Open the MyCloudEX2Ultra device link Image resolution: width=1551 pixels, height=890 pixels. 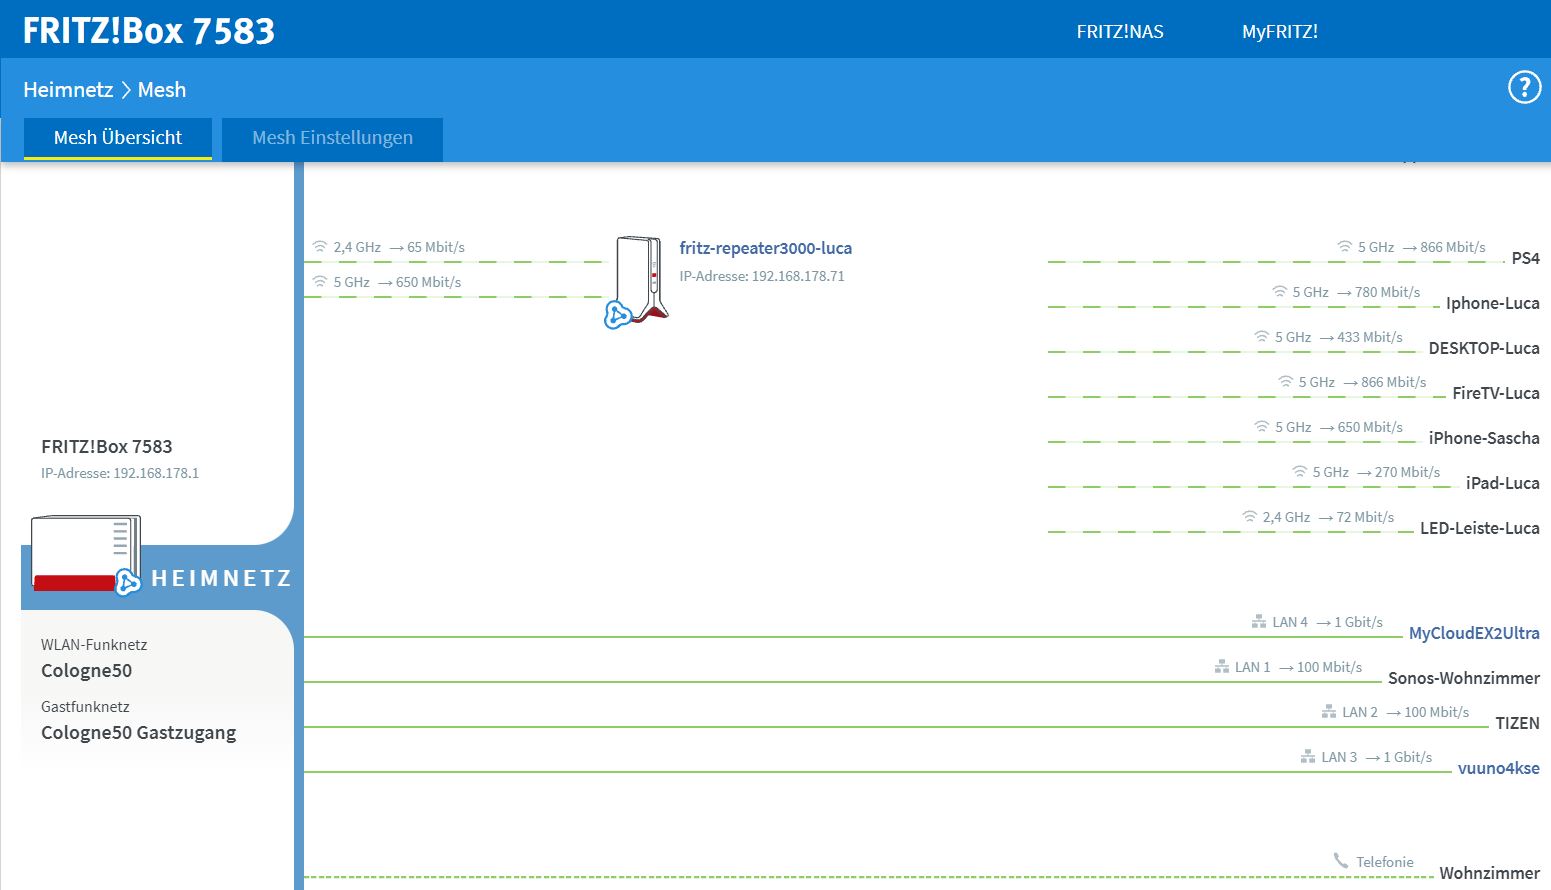coord(1474,633)
